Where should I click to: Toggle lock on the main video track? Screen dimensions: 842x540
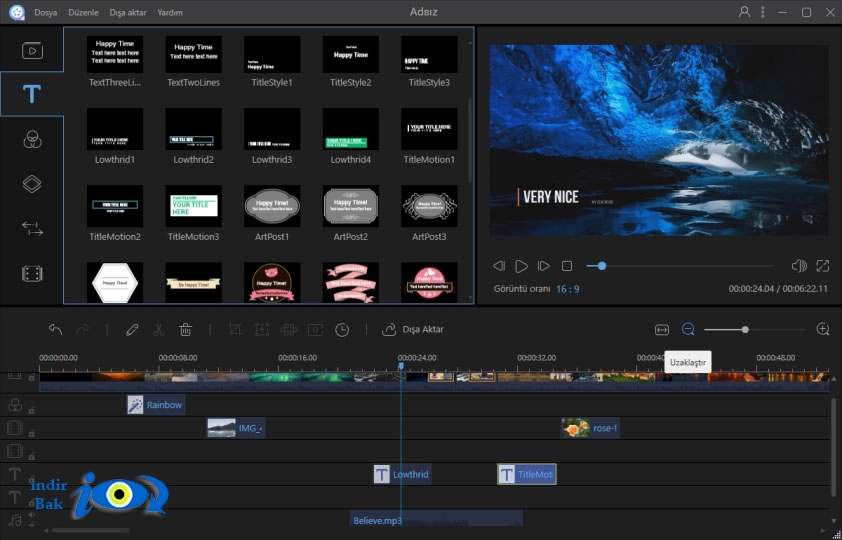(32, 378)
